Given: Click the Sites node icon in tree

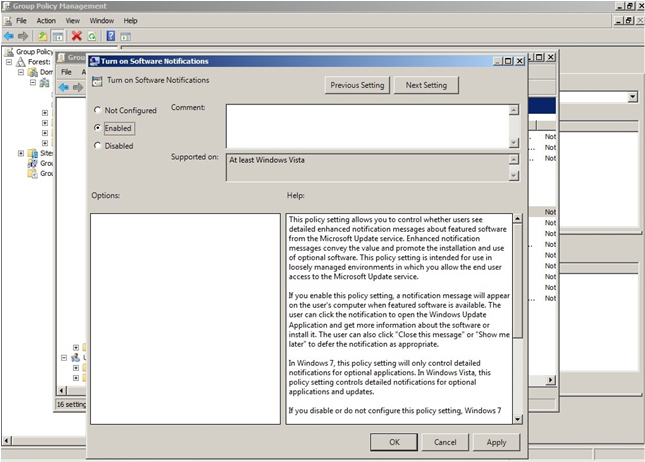Looking at the screenshot, I should tap(32, 153).
